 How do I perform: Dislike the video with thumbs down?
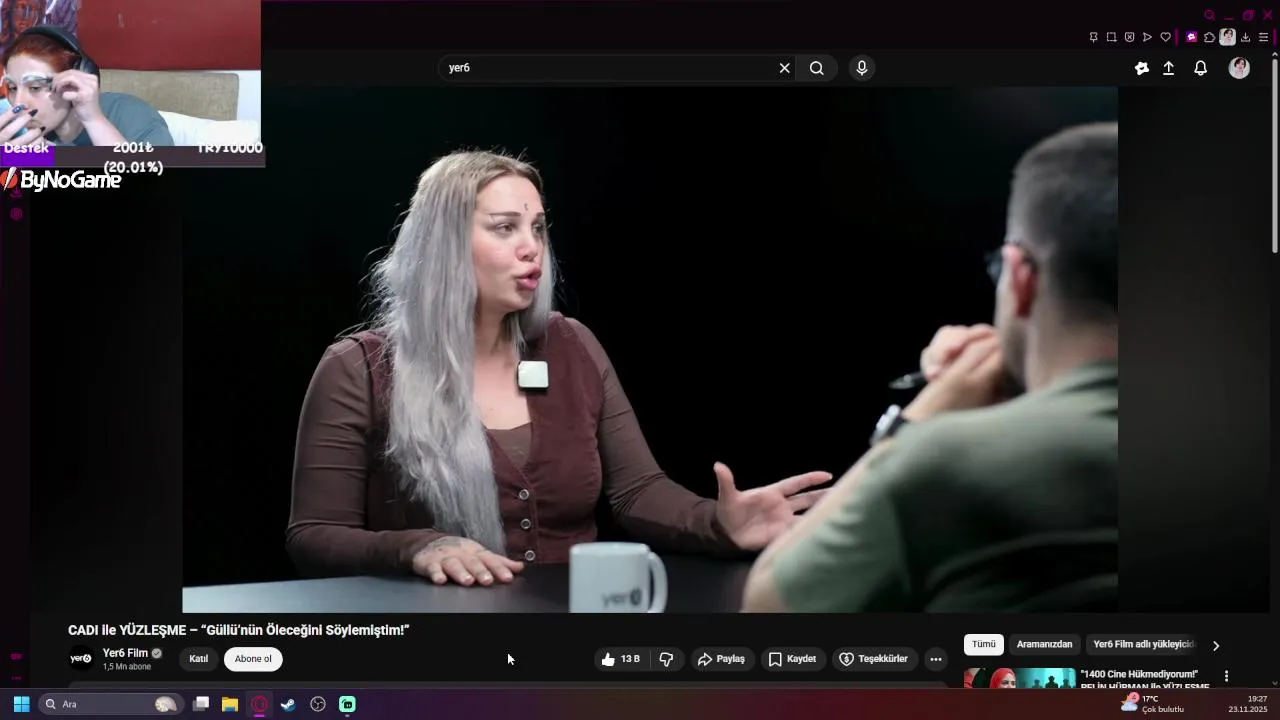point(666,659)
